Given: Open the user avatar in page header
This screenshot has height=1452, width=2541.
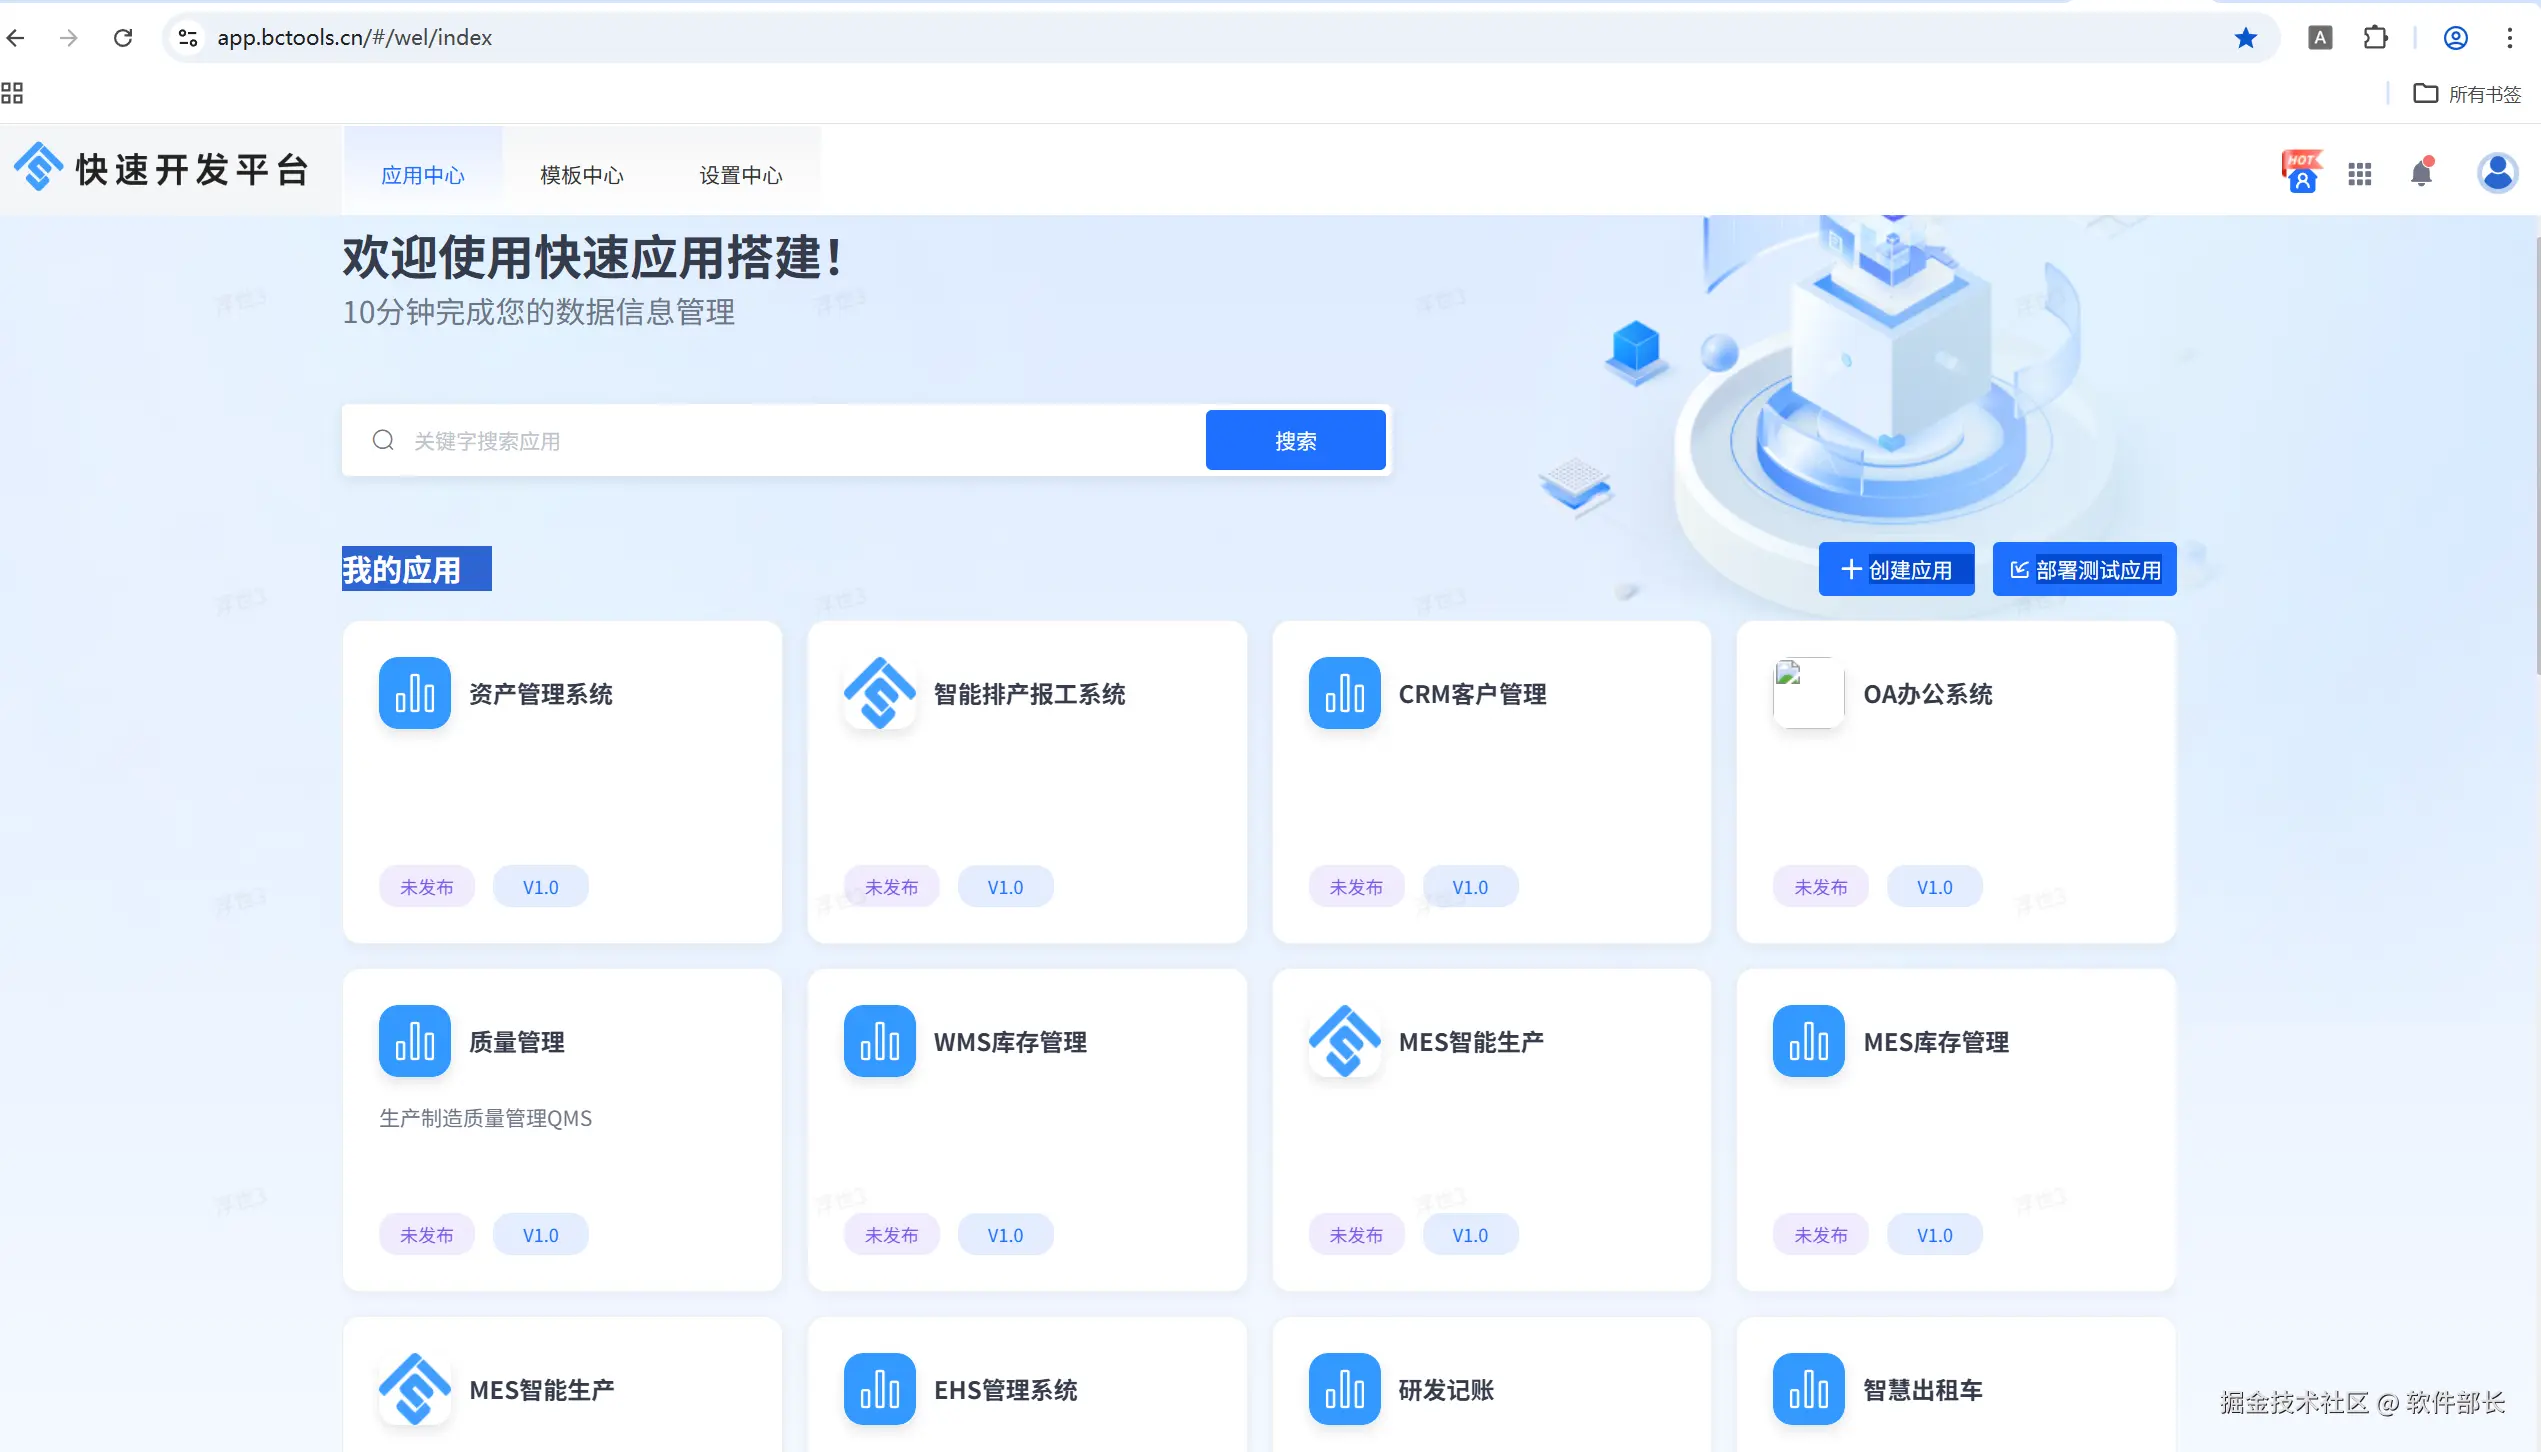Looking at the screenshot, I should tap(2497, 173).
